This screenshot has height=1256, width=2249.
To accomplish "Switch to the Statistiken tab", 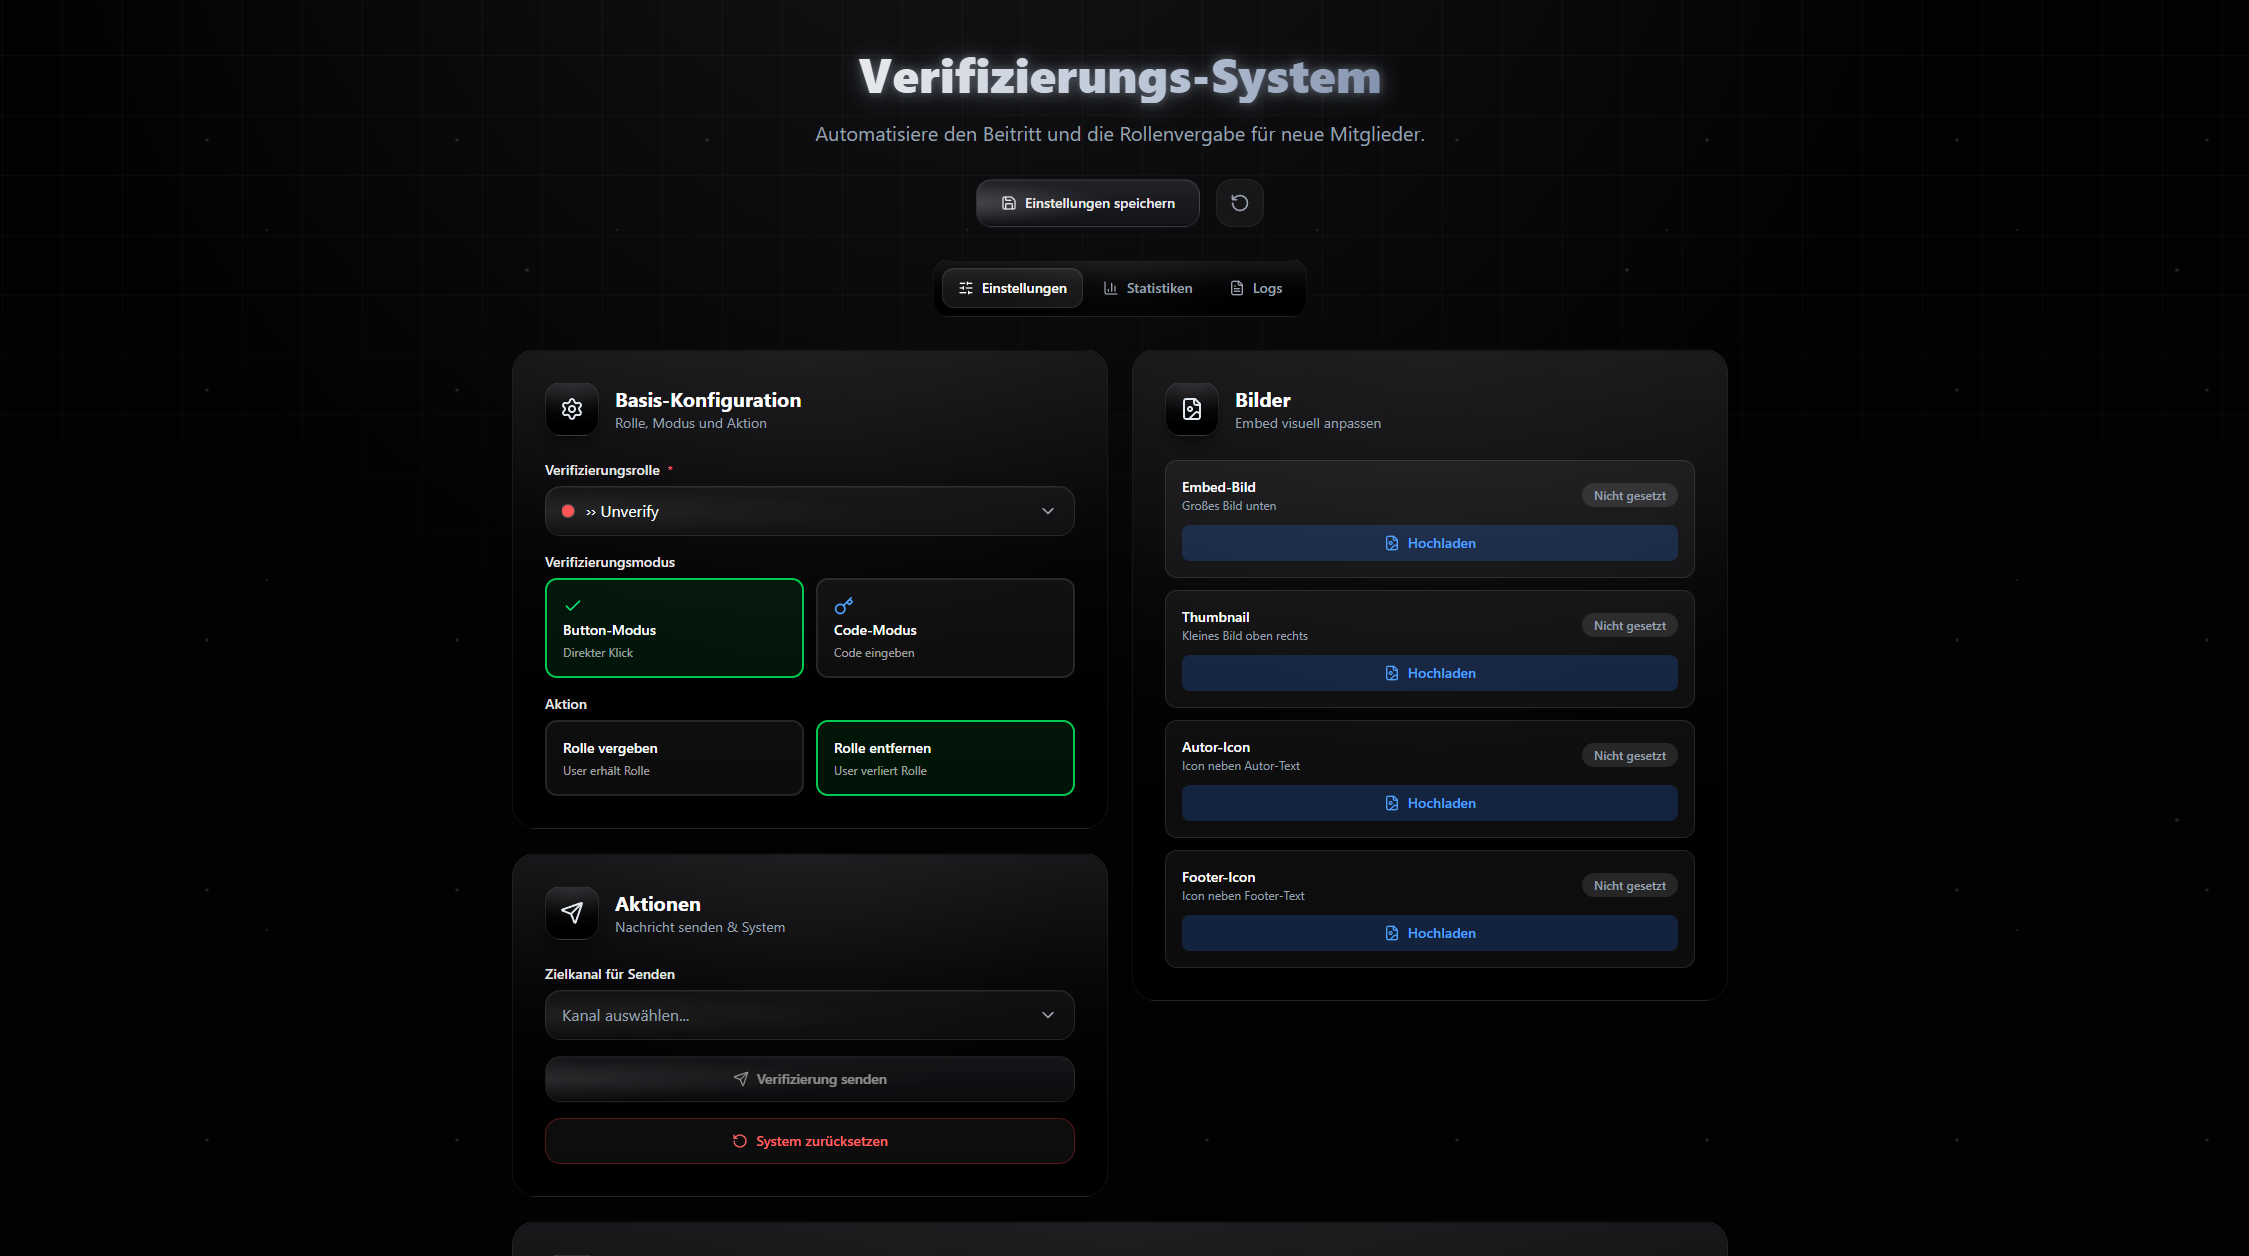I will (x=1147, y=288).
